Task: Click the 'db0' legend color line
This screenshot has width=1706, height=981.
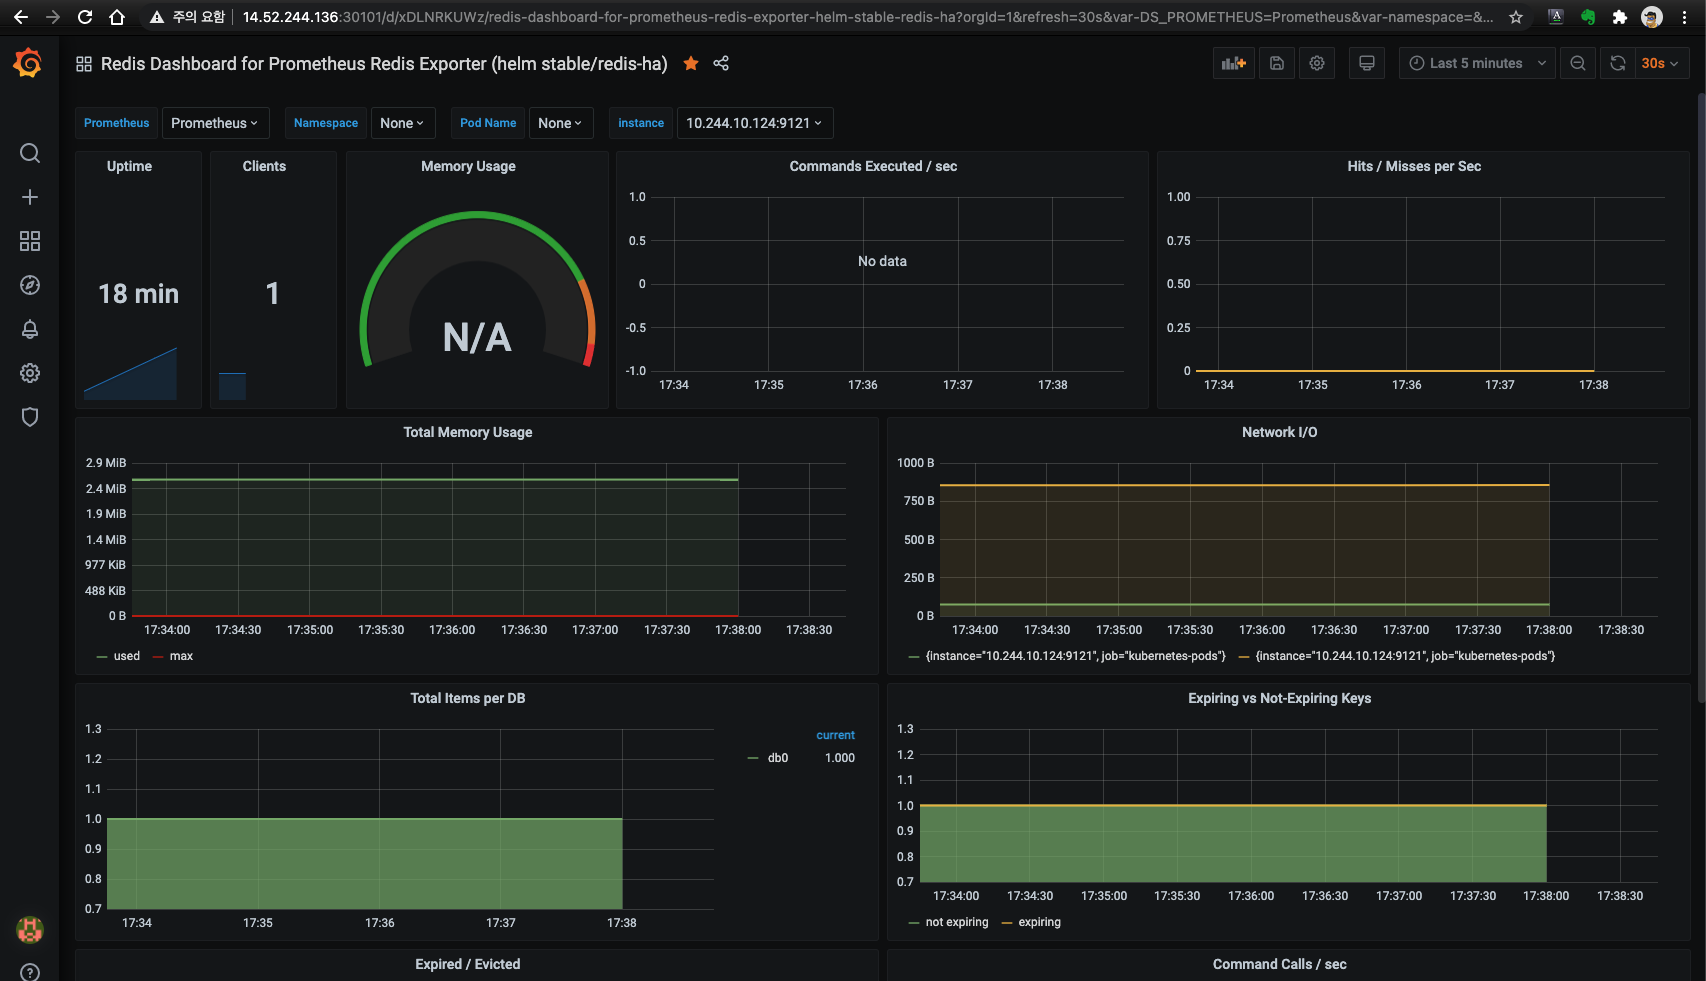Action: pyautogui.click(x=753, y=759)
